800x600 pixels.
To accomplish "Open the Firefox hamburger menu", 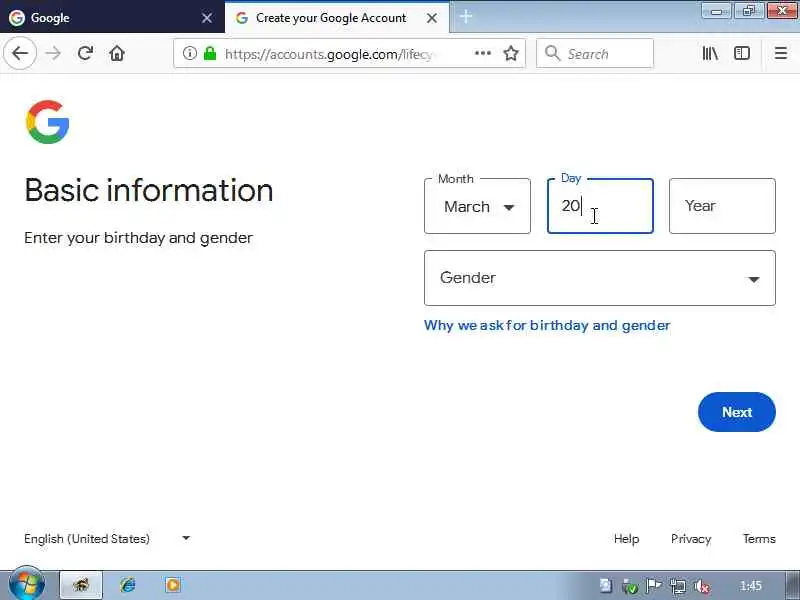I will (781, 53).
